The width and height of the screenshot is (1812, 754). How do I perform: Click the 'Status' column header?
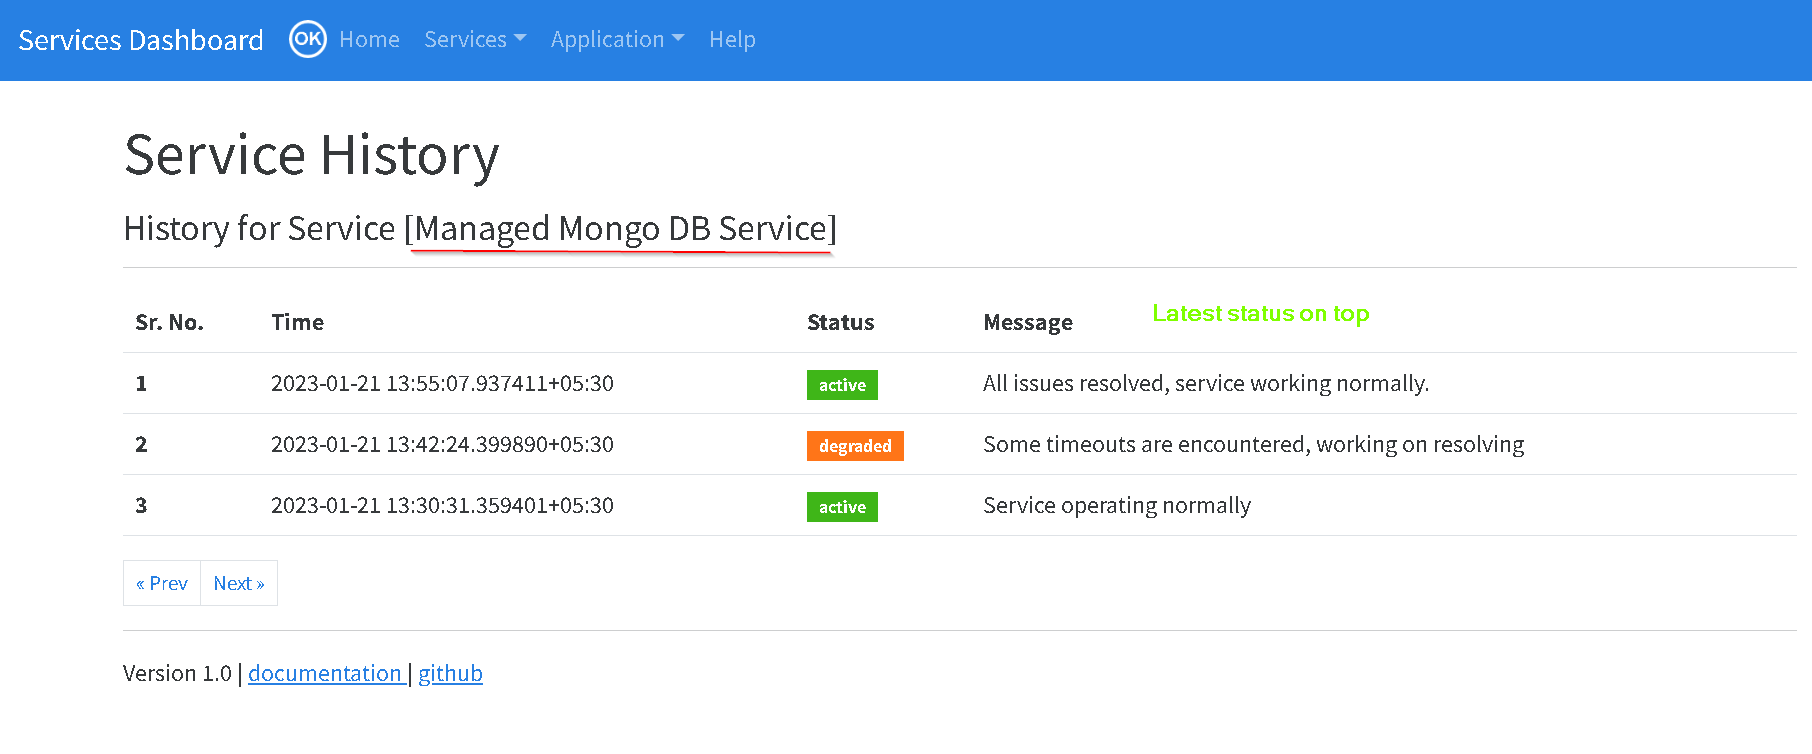840,322
